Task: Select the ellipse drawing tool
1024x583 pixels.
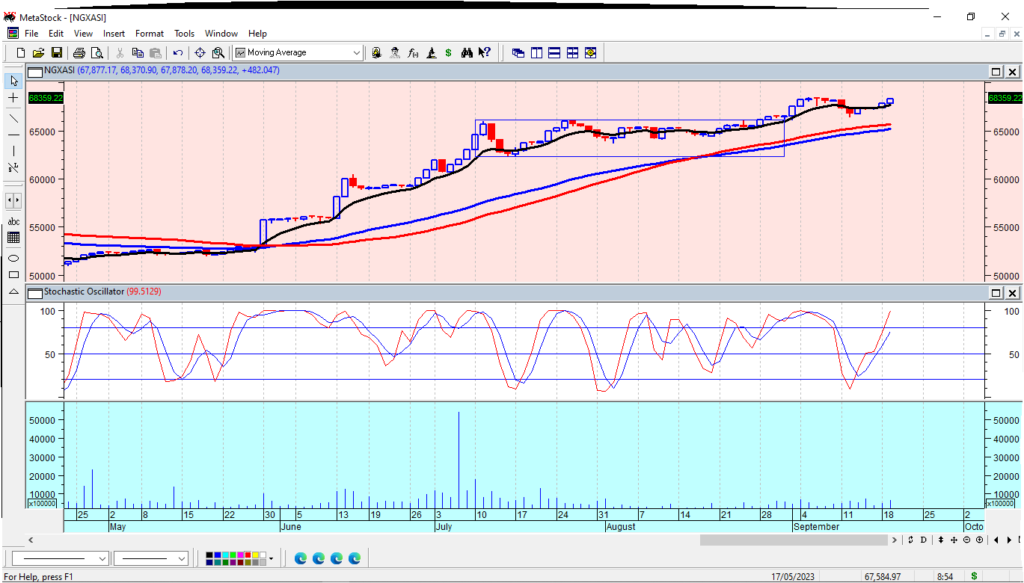Action: [x=14, y=257]
